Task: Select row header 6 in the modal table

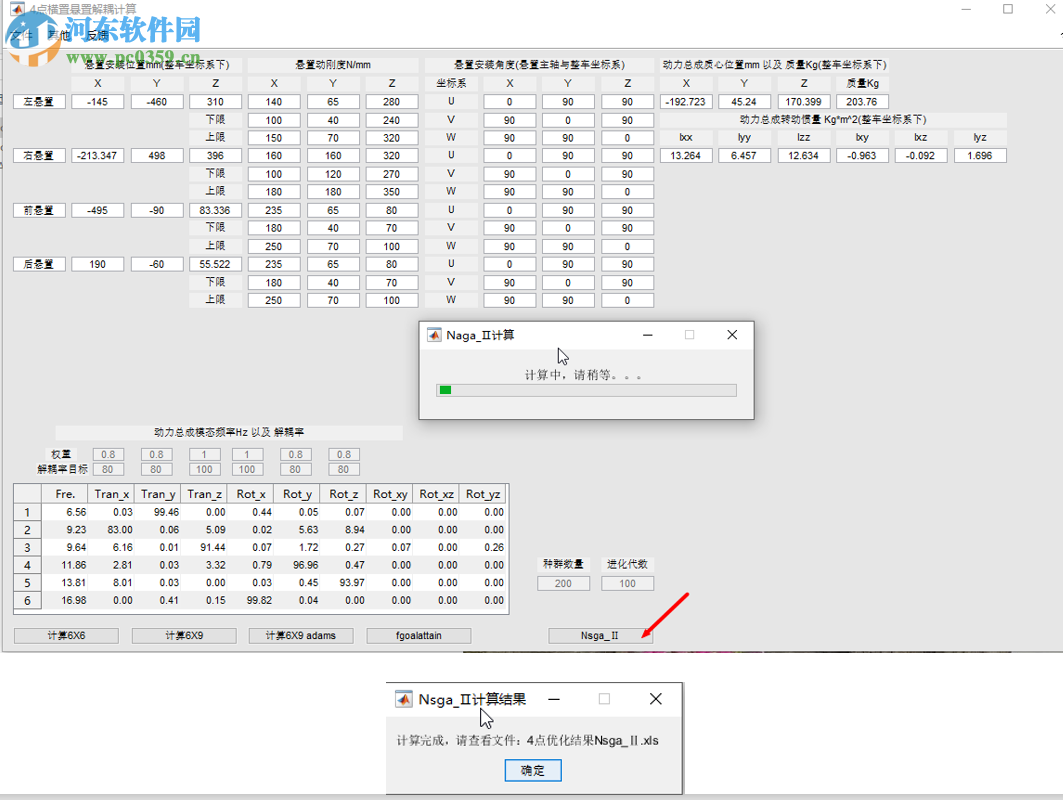Action: 27,601
